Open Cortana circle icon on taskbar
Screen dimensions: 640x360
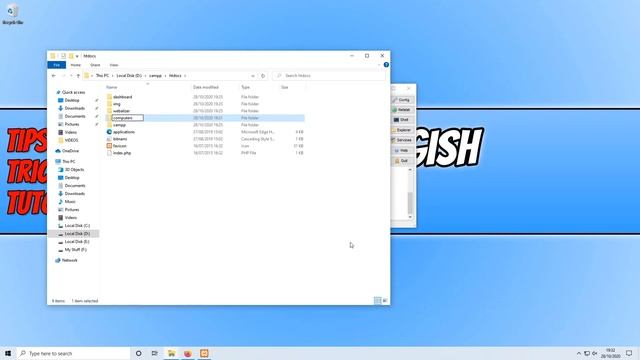tap(138, 353)
